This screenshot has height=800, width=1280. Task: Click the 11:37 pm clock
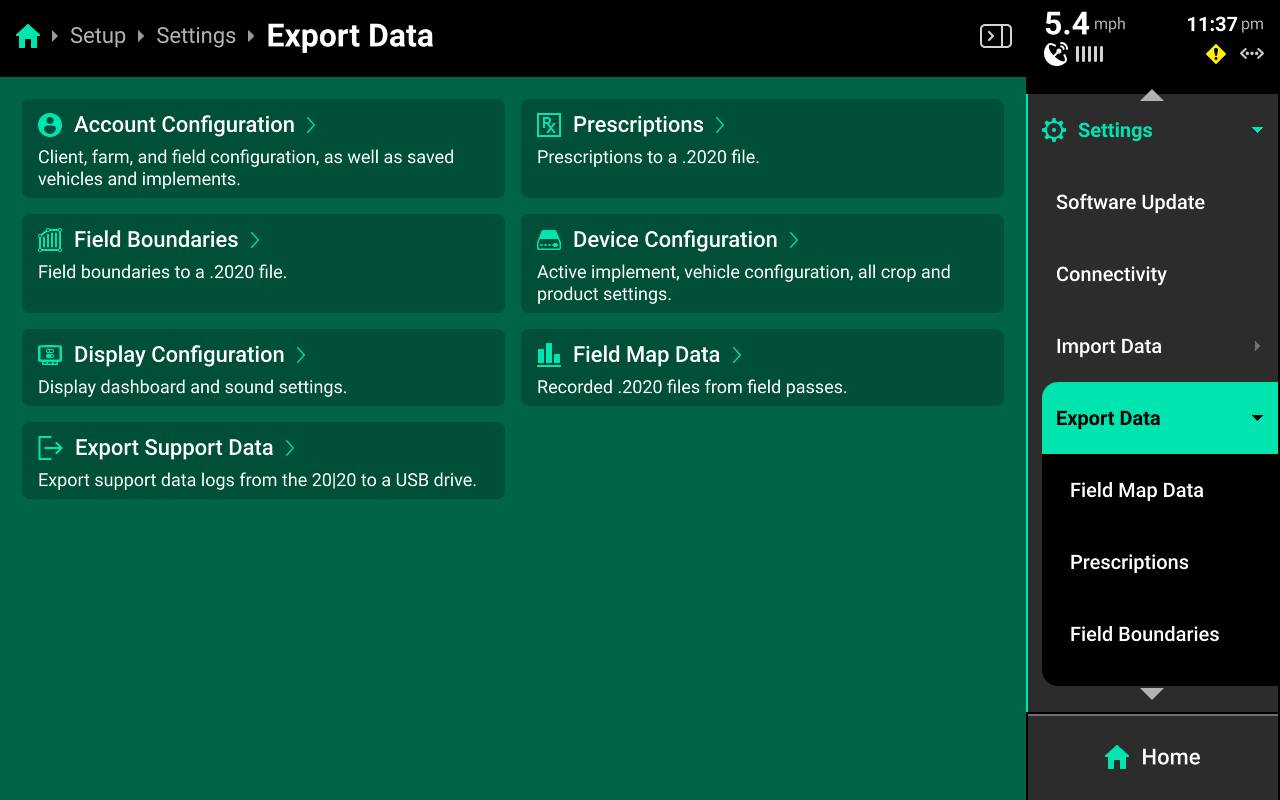point(1225,24)
